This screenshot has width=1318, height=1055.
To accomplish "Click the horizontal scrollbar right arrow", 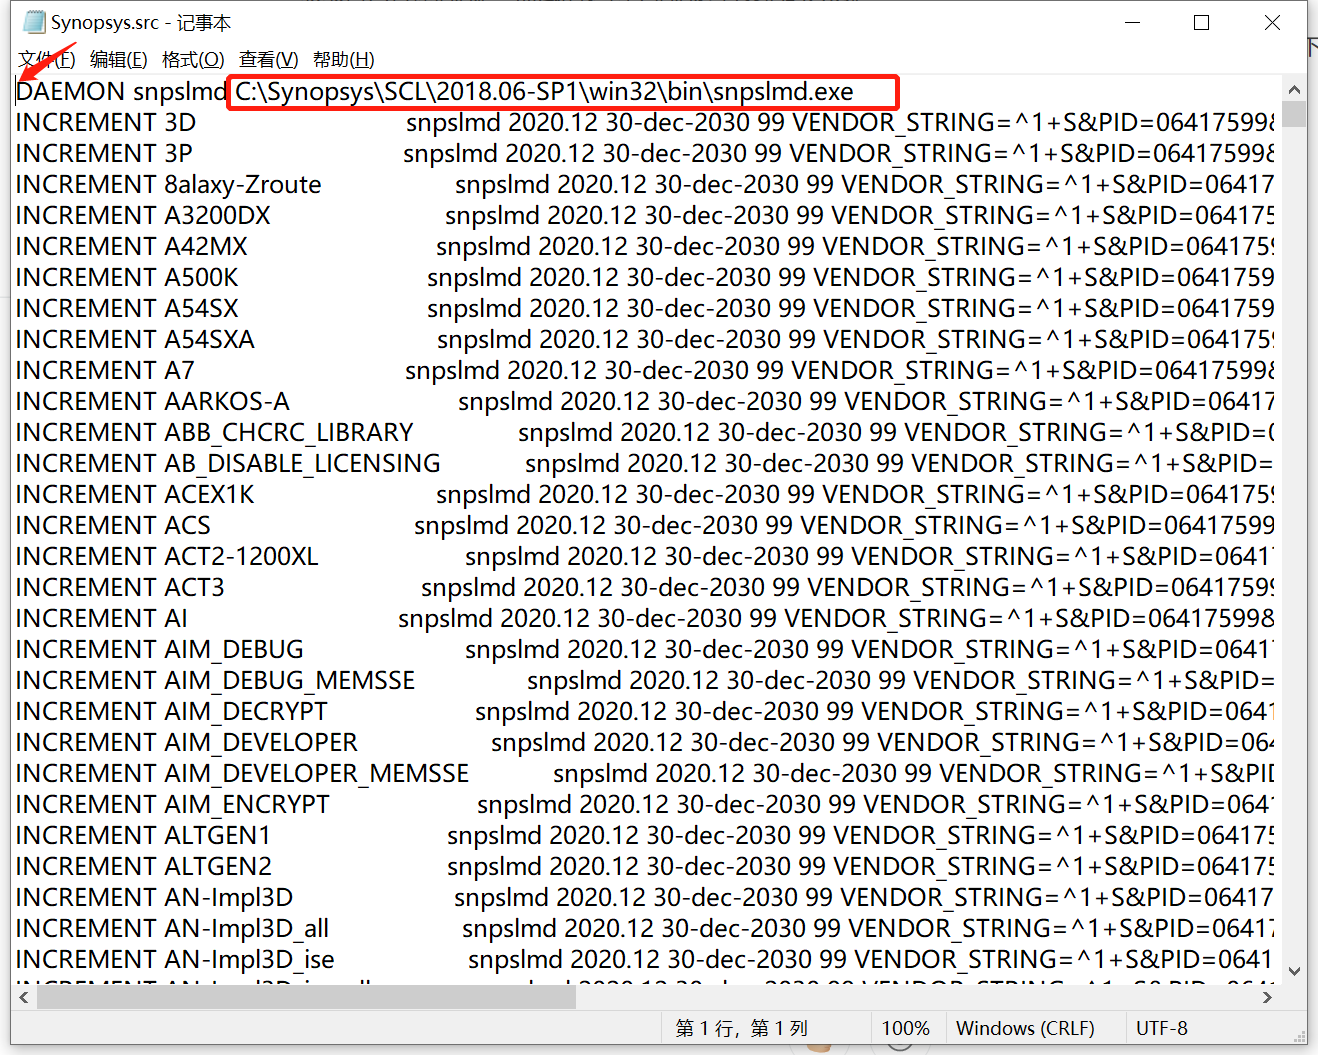I will point(1268,997).
